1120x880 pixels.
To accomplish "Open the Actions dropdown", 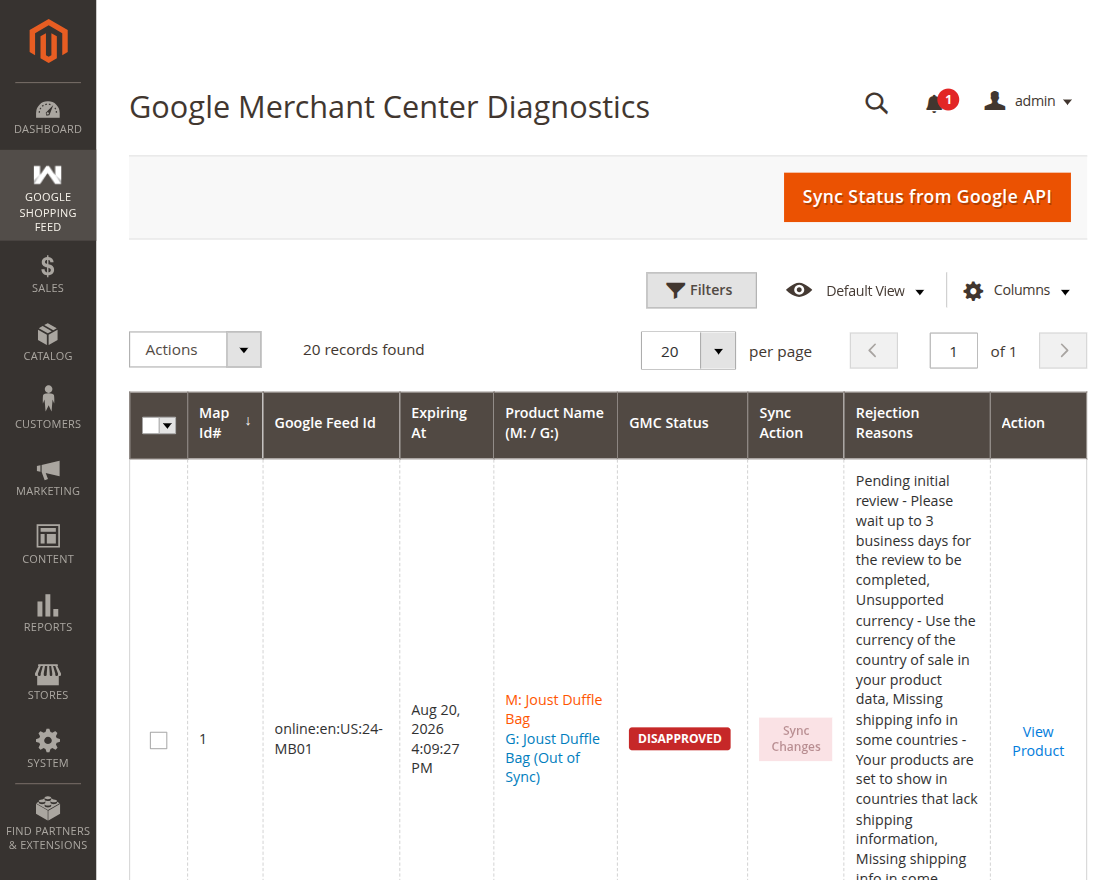I will click(195, 349).
